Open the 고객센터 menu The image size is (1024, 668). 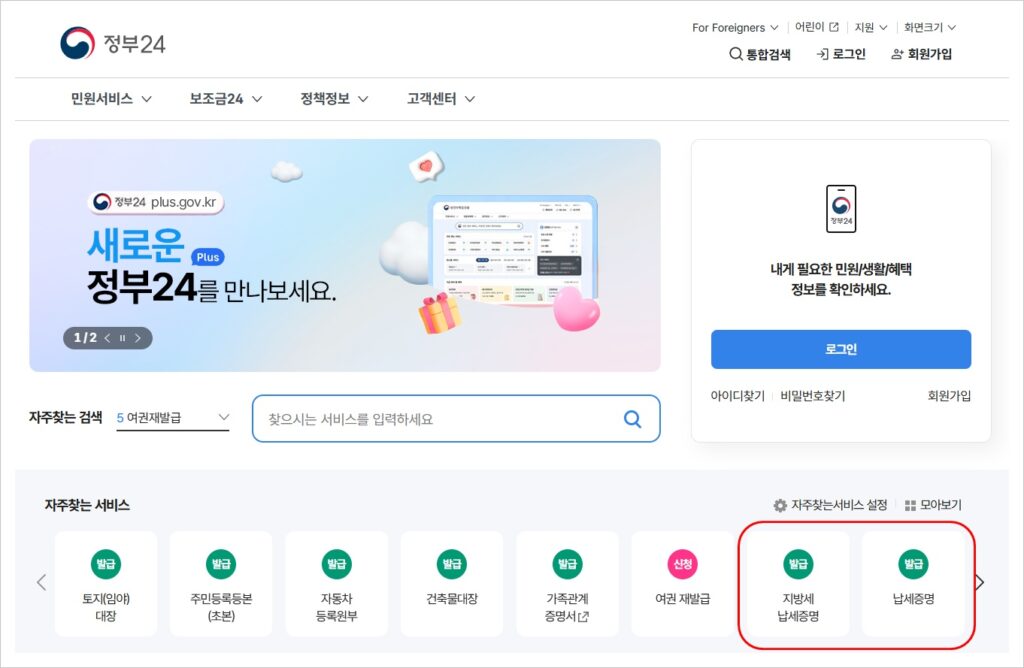(441, 99)
